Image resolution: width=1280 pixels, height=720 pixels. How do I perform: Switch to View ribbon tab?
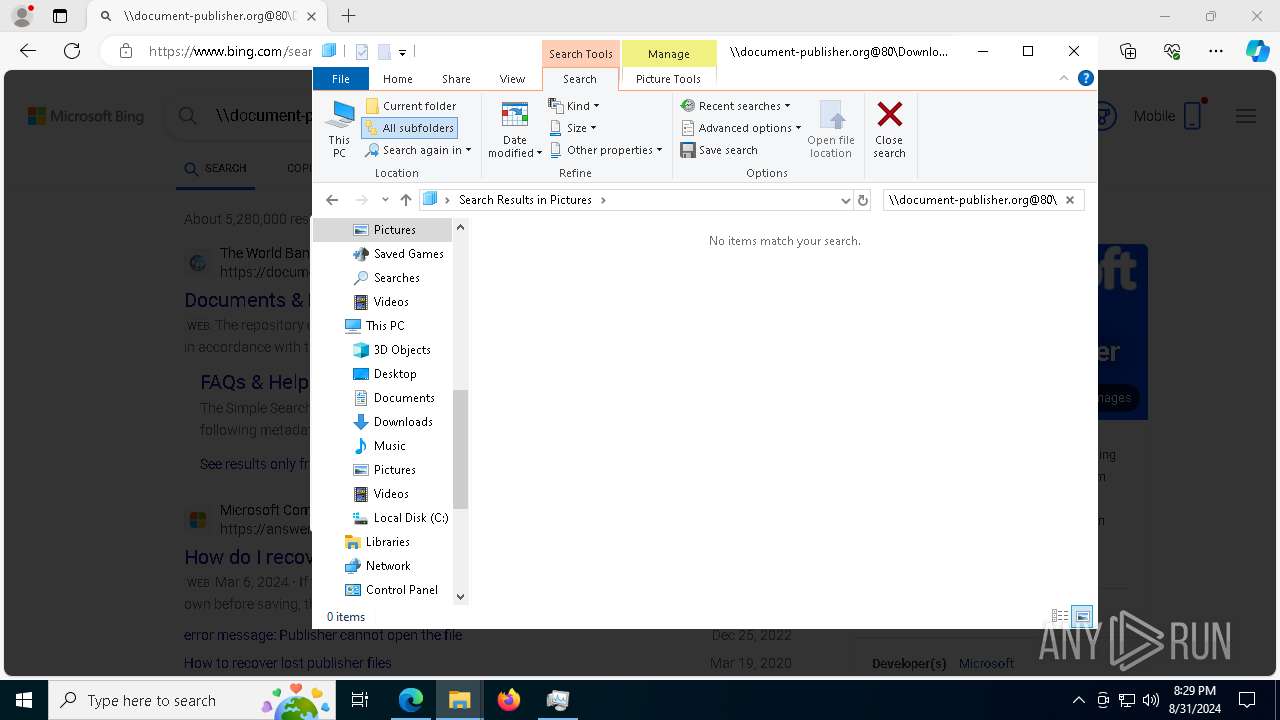click(512, 79)
